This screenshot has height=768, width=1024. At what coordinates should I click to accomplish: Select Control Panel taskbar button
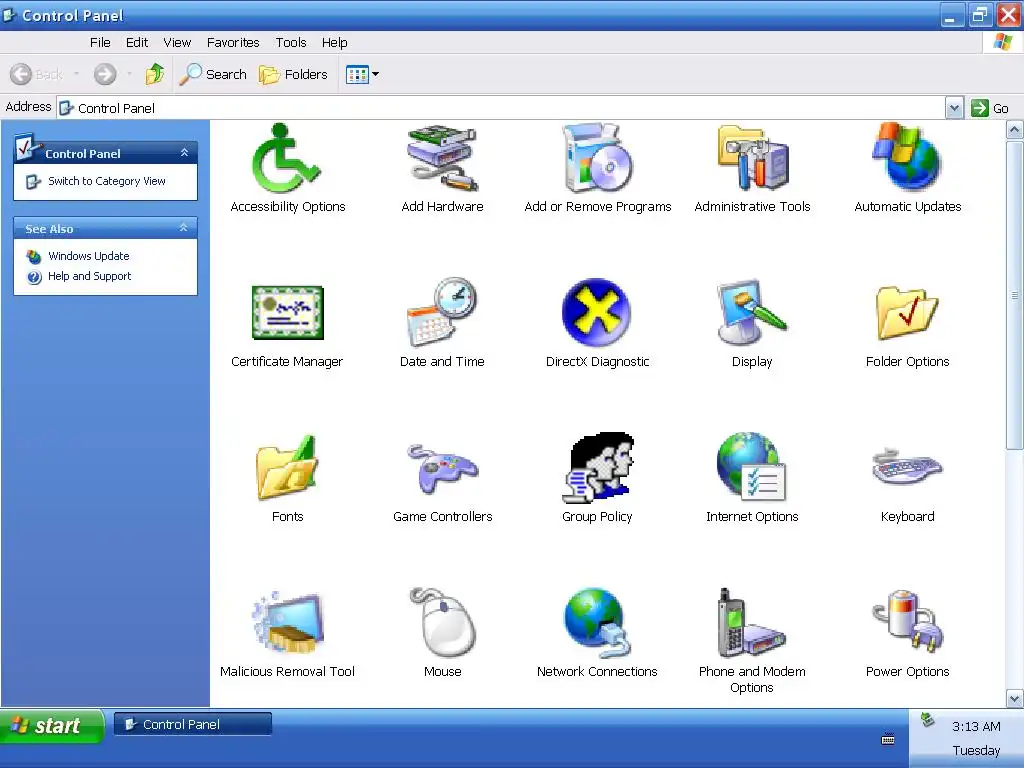(193, 724)
